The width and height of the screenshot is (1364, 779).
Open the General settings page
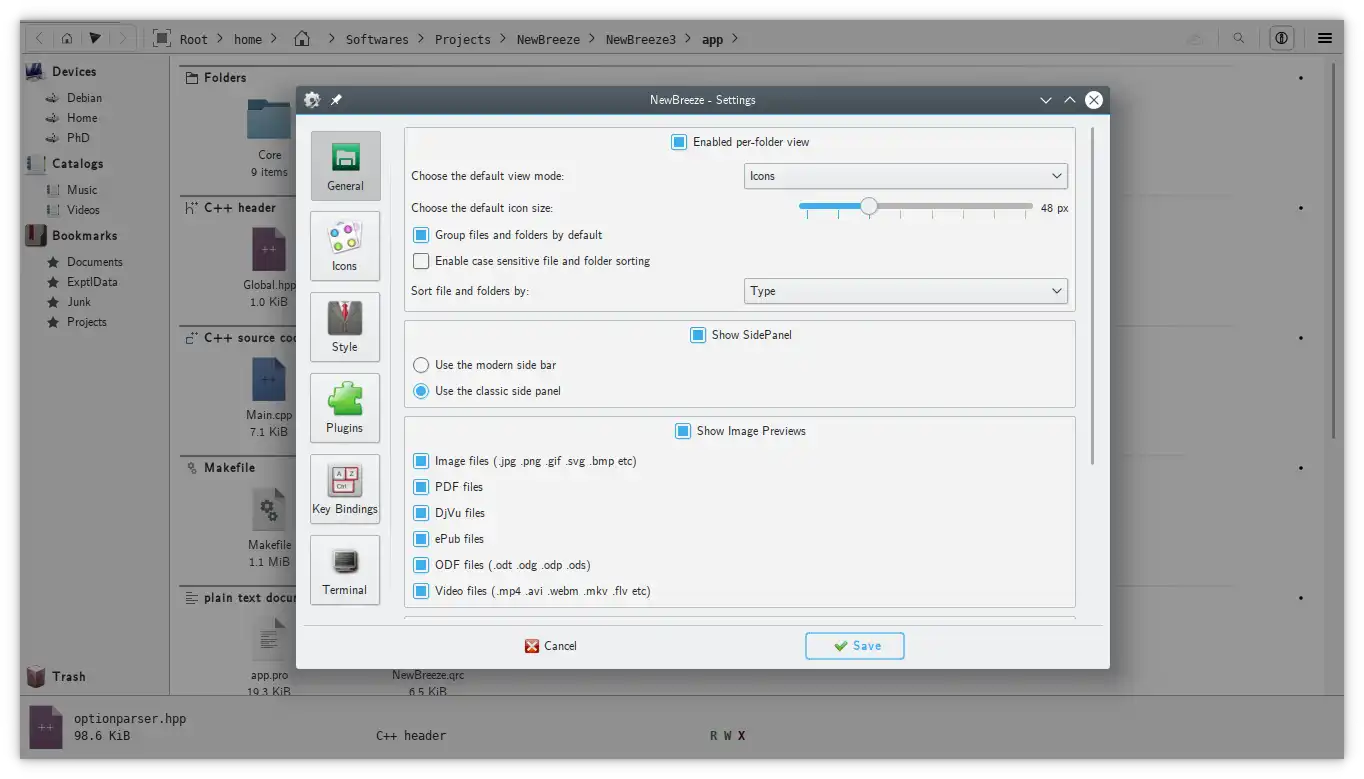coord(345,166)
